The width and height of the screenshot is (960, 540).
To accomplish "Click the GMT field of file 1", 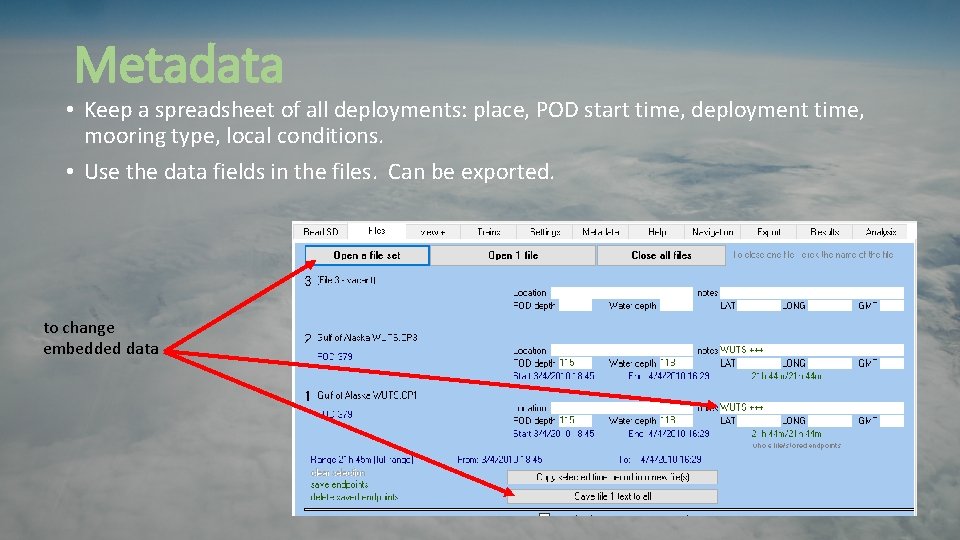I will point(891,421).
